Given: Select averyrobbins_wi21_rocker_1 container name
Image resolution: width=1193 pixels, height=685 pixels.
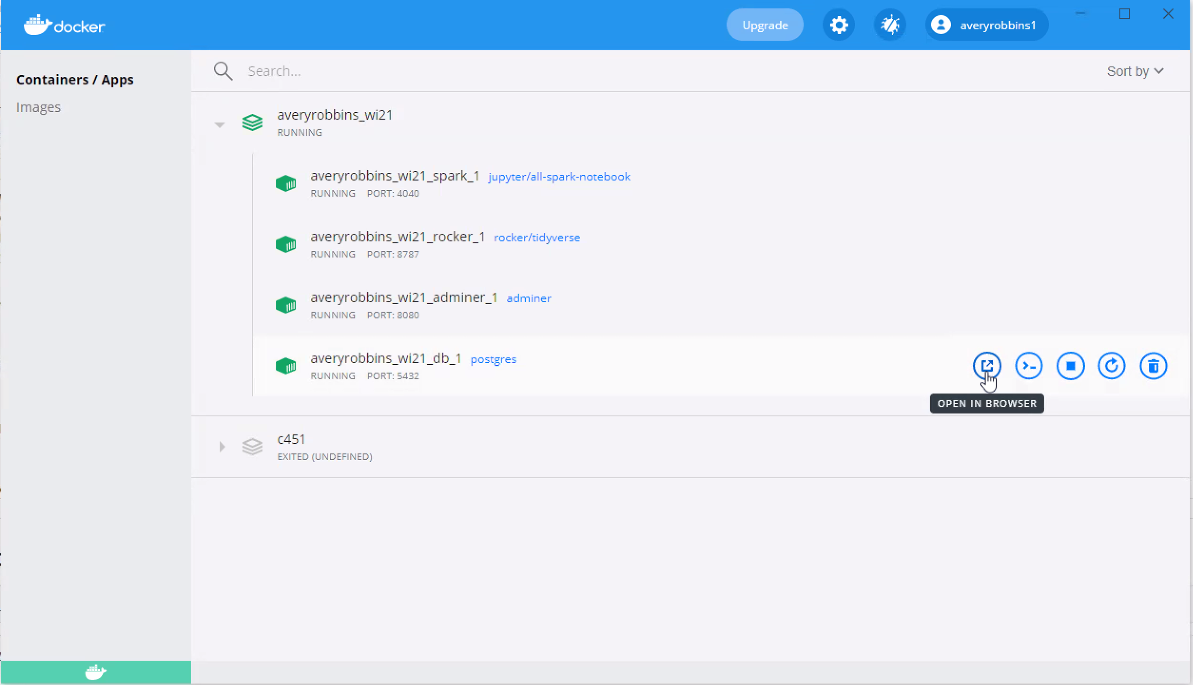Looking at the screenshot, I should [397, 237].
